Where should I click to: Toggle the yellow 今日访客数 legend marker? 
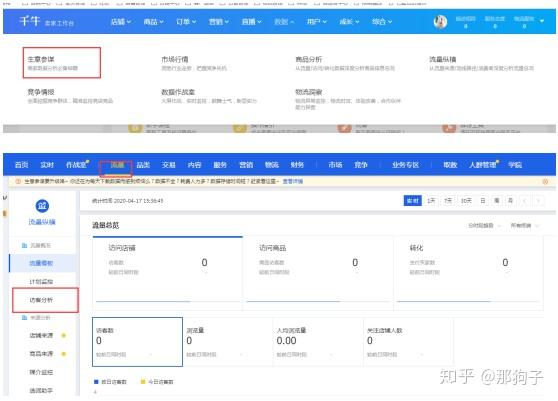click(x=143, y=382)
